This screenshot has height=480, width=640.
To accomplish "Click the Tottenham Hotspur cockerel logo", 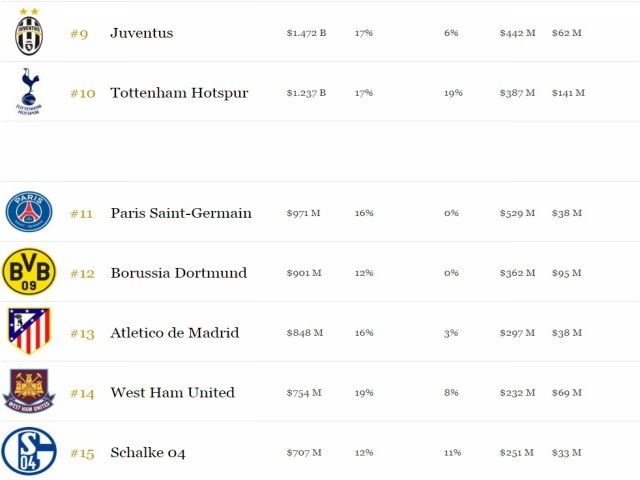I will tap(29, 92).
